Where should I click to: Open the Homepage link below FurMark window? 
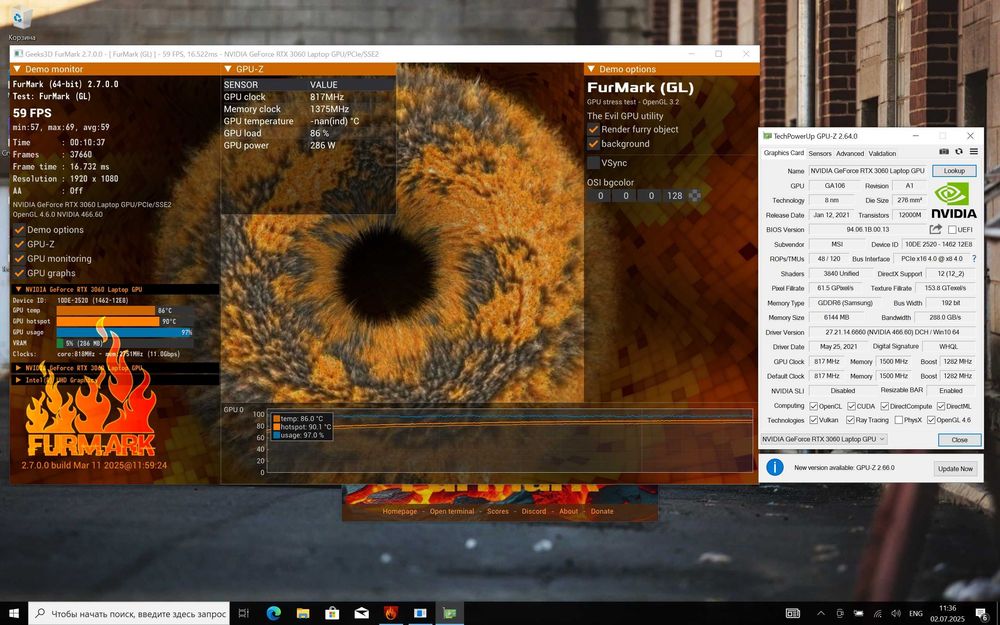click(x=399, y=511)
